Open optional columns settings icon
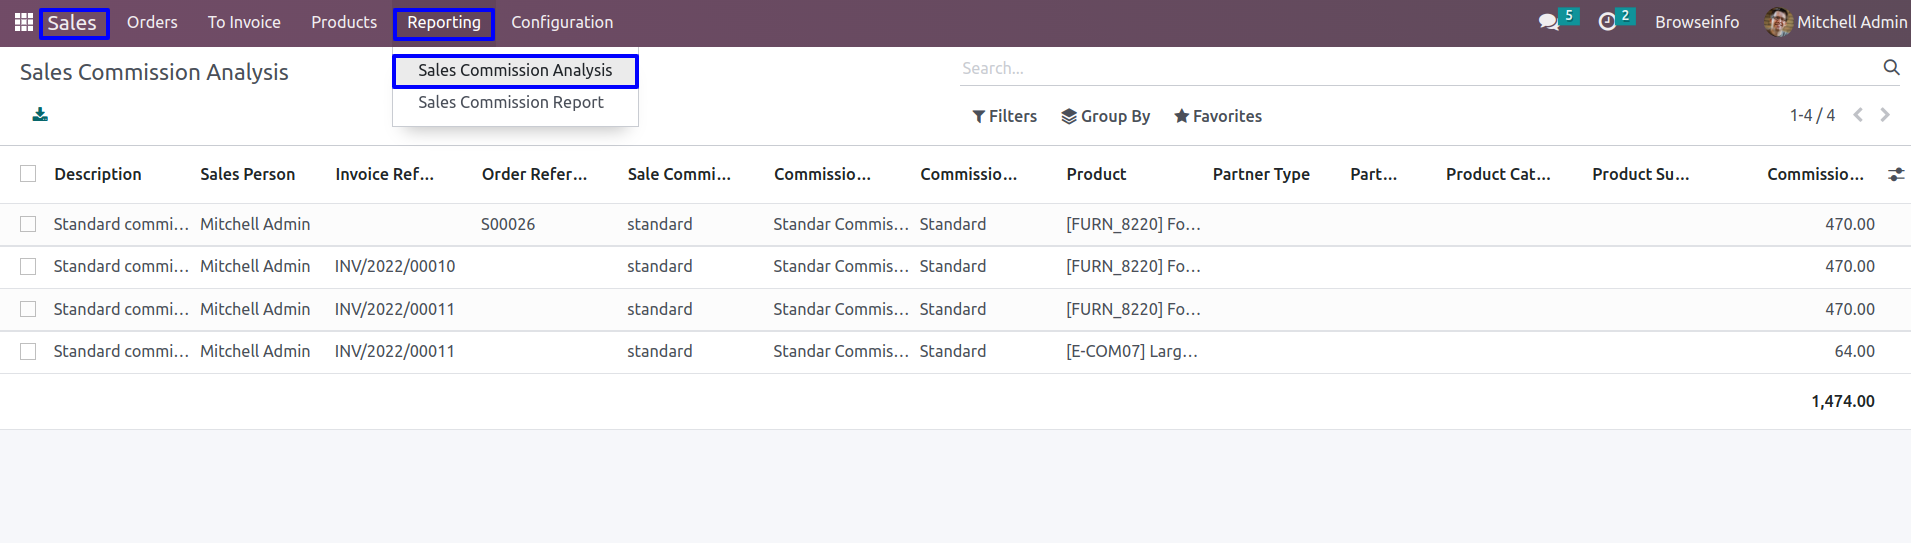This screenshot has height=543, width=1911. click(x=1895, y=174)
